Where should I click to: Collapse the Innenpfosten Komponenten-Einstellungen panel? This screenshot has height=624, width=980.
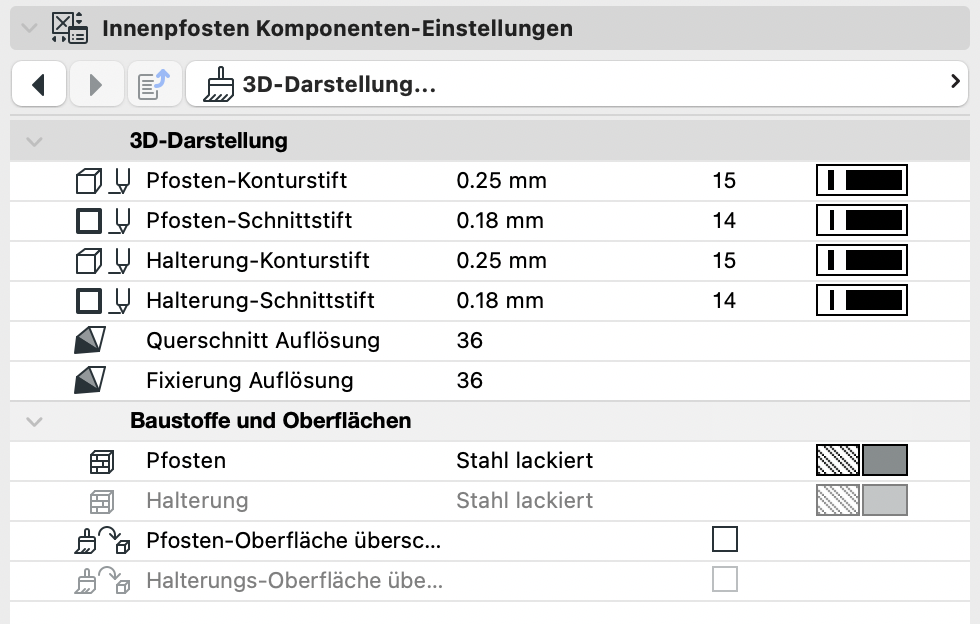click(29, 29)
